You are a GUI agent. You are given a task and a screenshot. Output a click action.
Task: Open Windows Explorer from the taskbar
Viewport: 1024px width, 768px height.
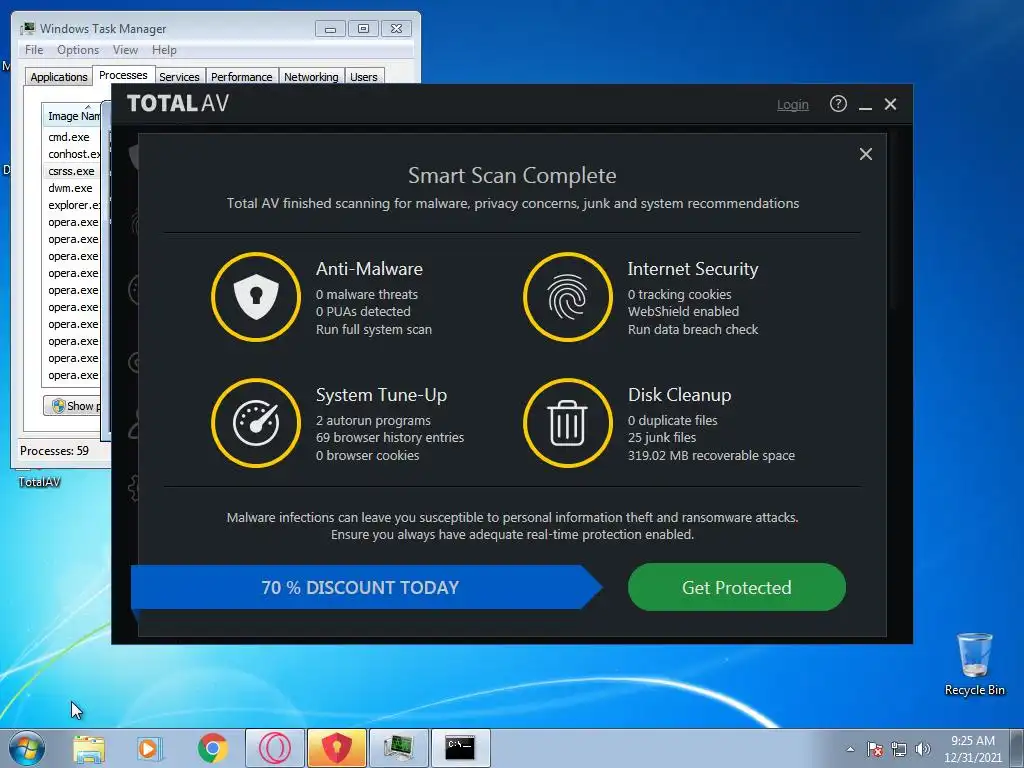(x=89, y=748)
